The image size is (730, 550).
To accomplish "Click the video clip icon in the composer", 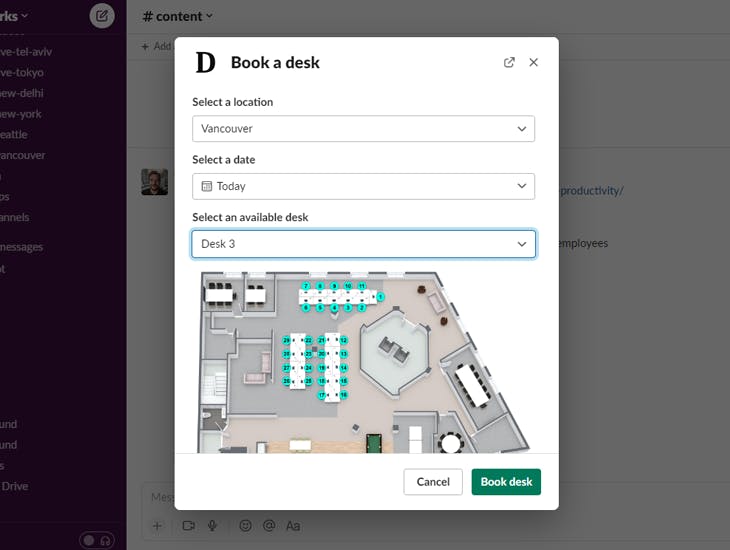I will [x=189, y=526].
